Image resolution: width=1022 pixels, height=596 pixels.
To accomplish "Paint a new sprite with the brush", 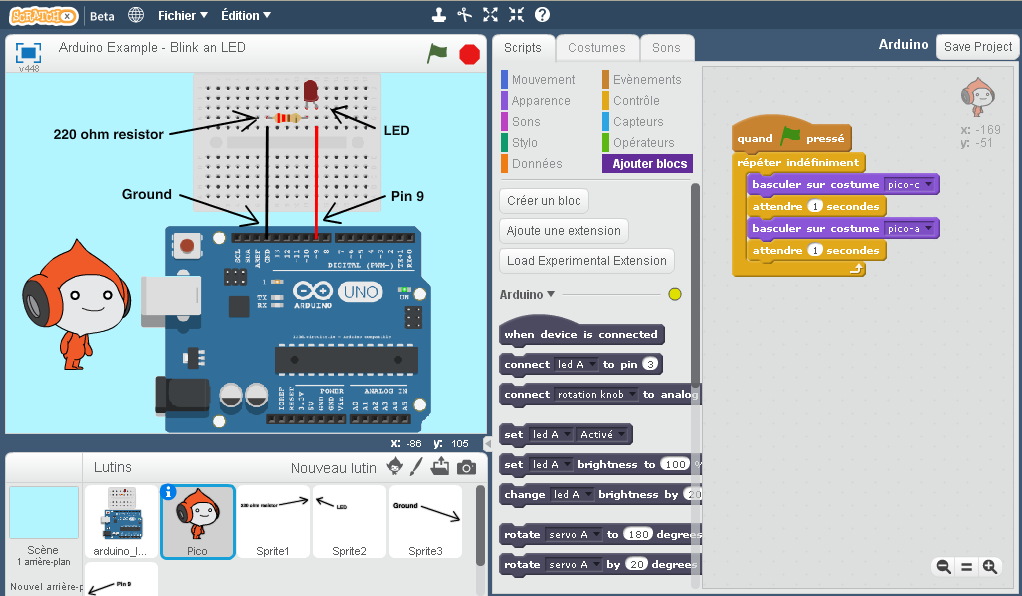I will click(x=416, y=466).
